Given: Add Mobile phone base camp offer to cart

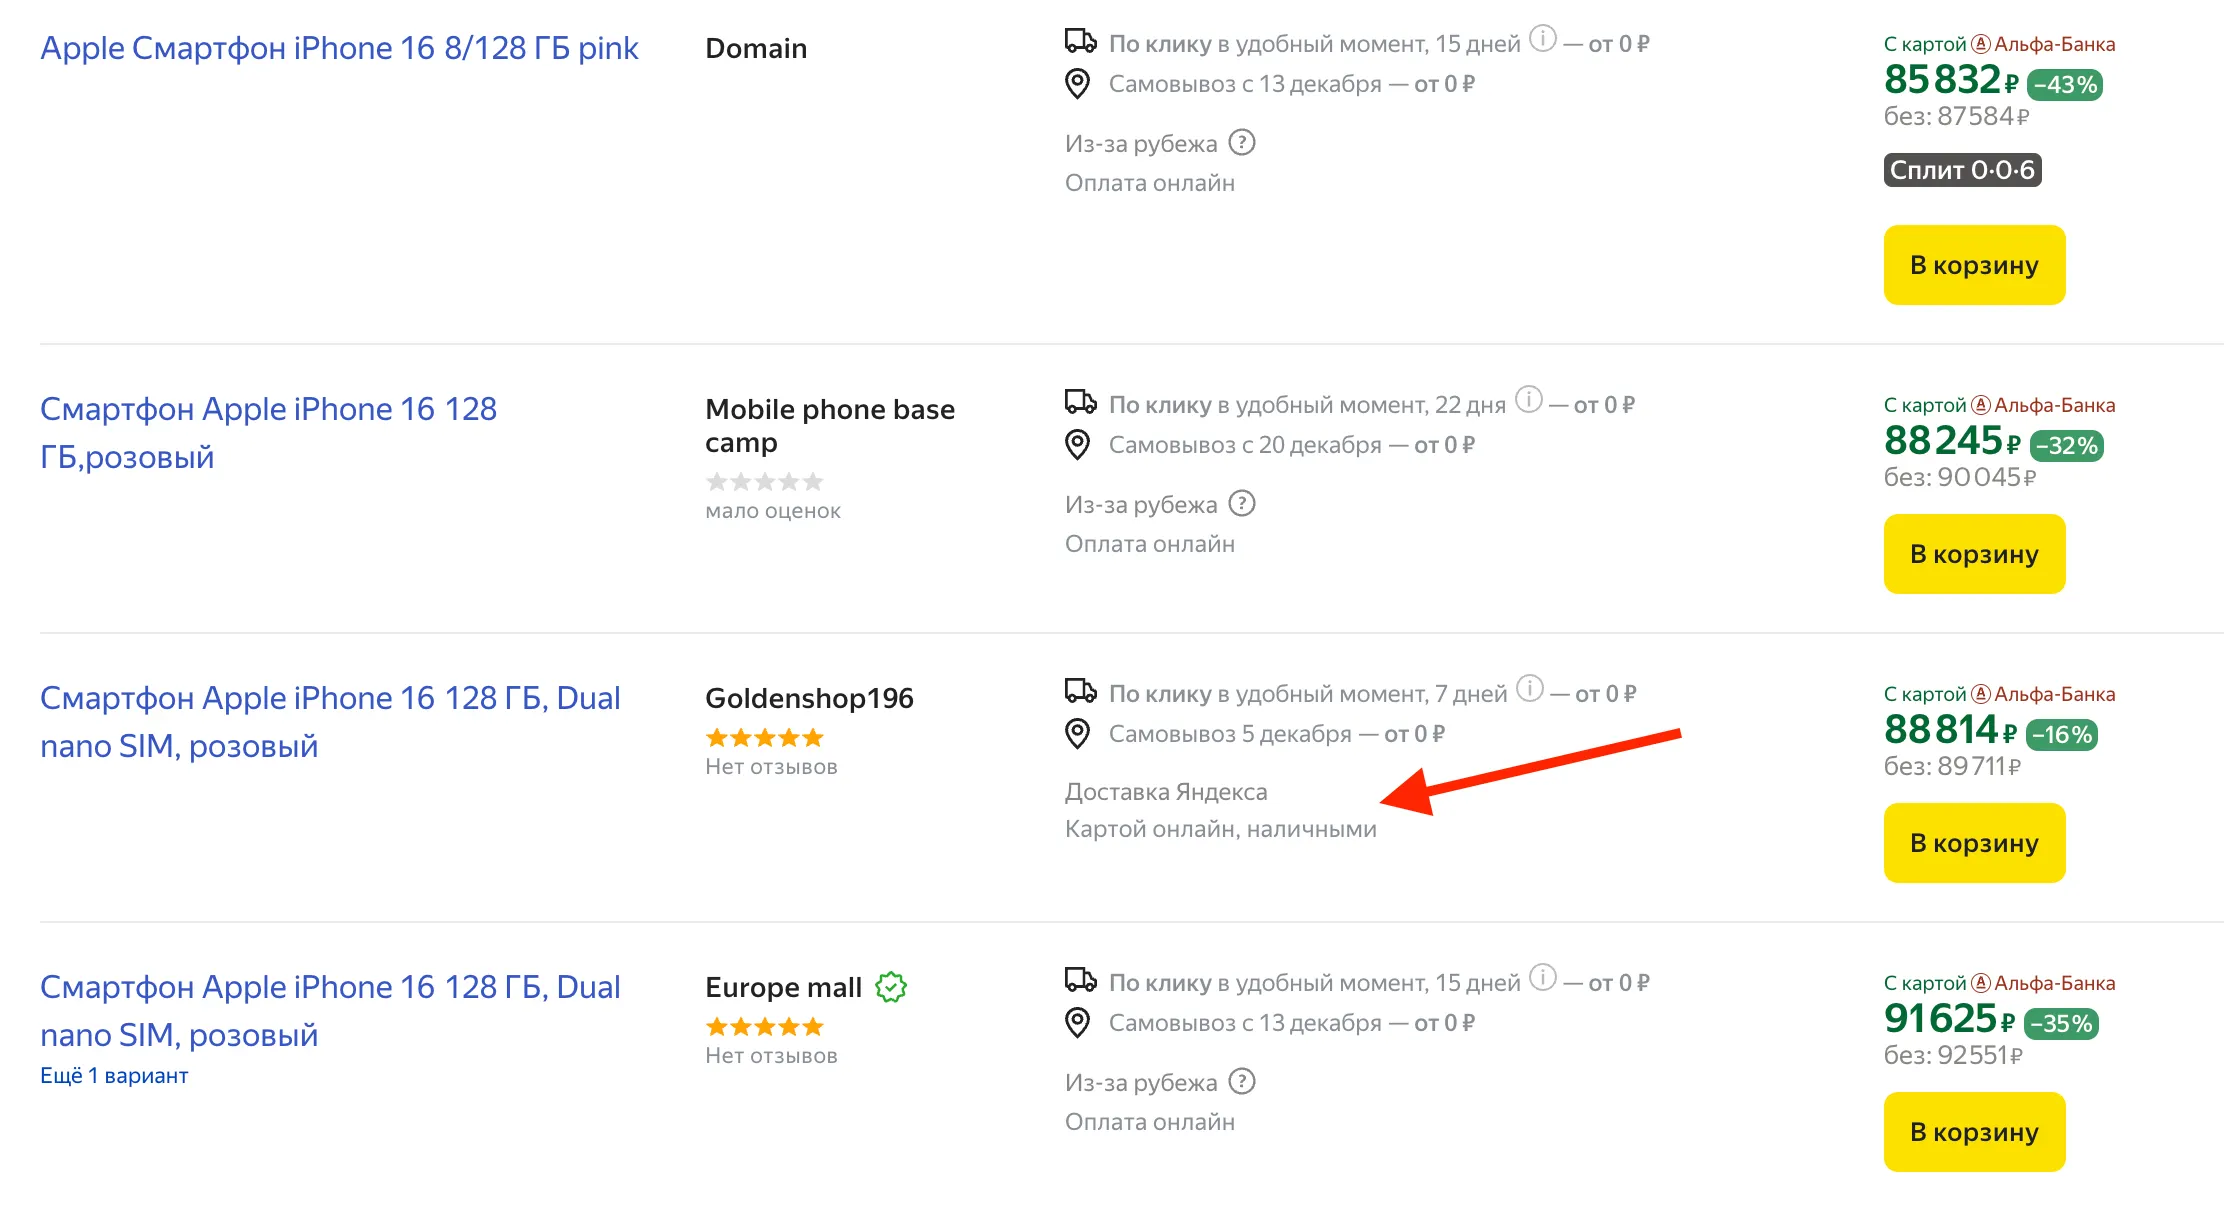Looking at the screenshot, I should point(1973,554).
